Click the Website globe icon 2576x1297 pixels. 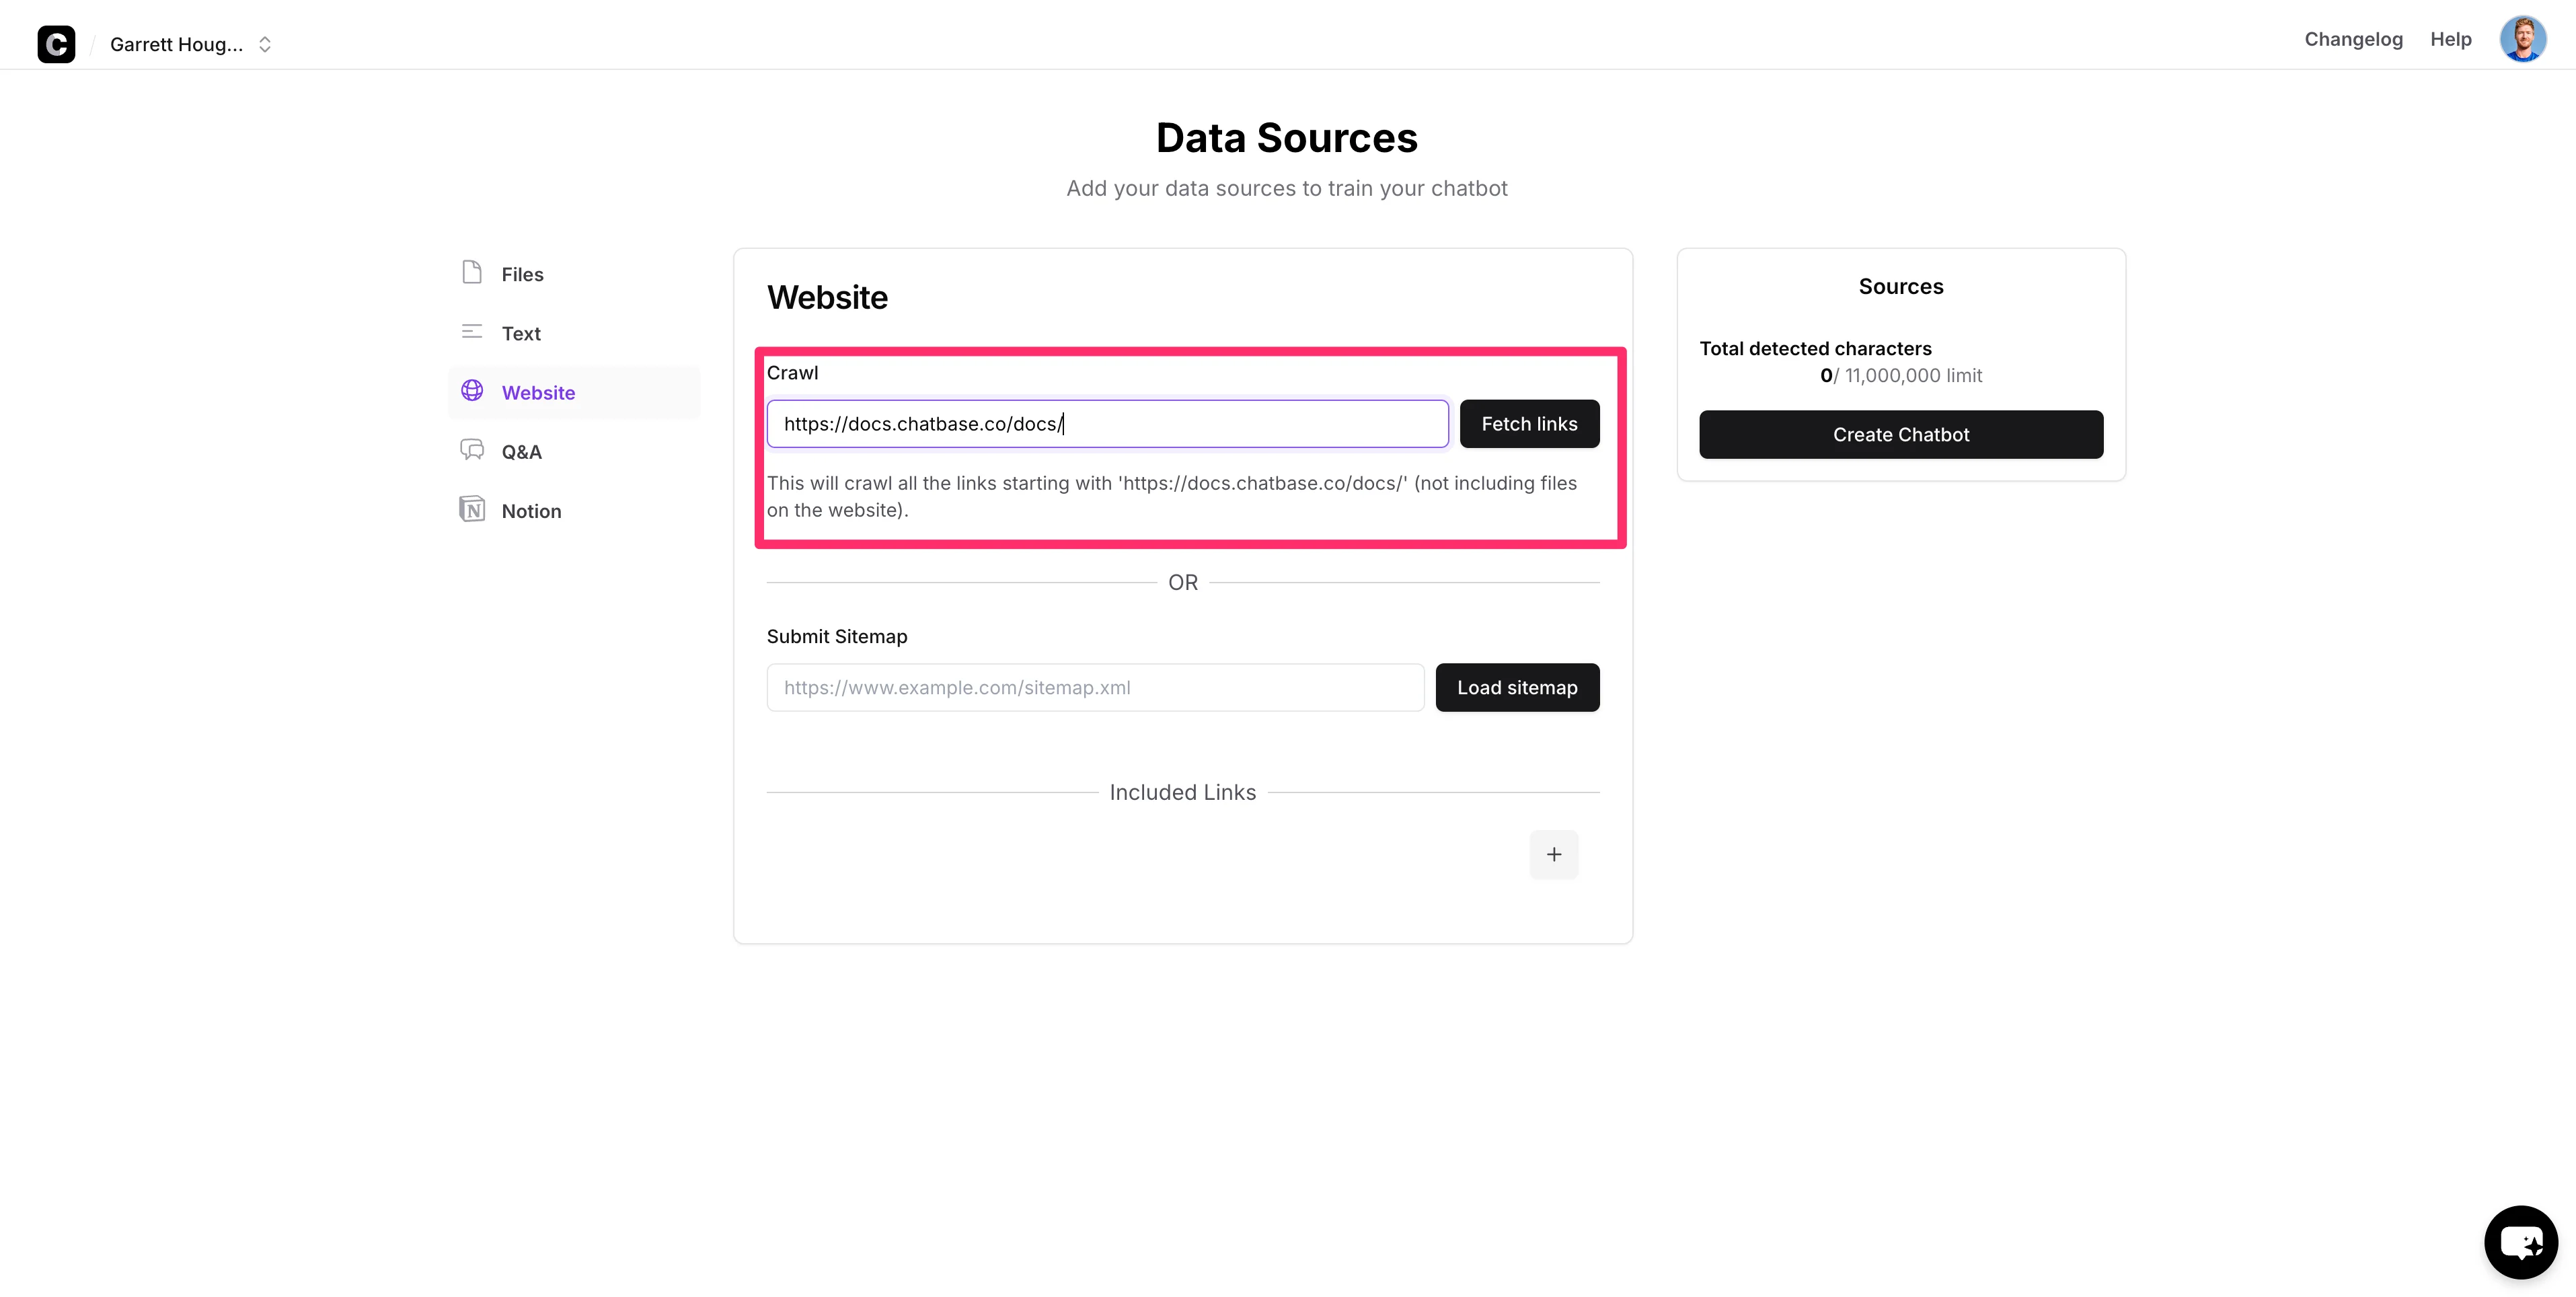472,391
